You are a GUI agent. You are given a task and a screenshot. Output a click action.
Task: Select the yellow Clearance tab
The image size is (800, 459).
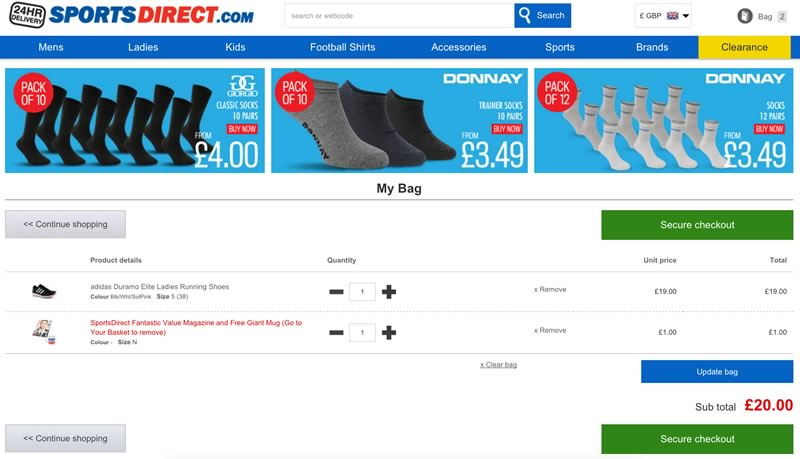(x=744, y=47)
